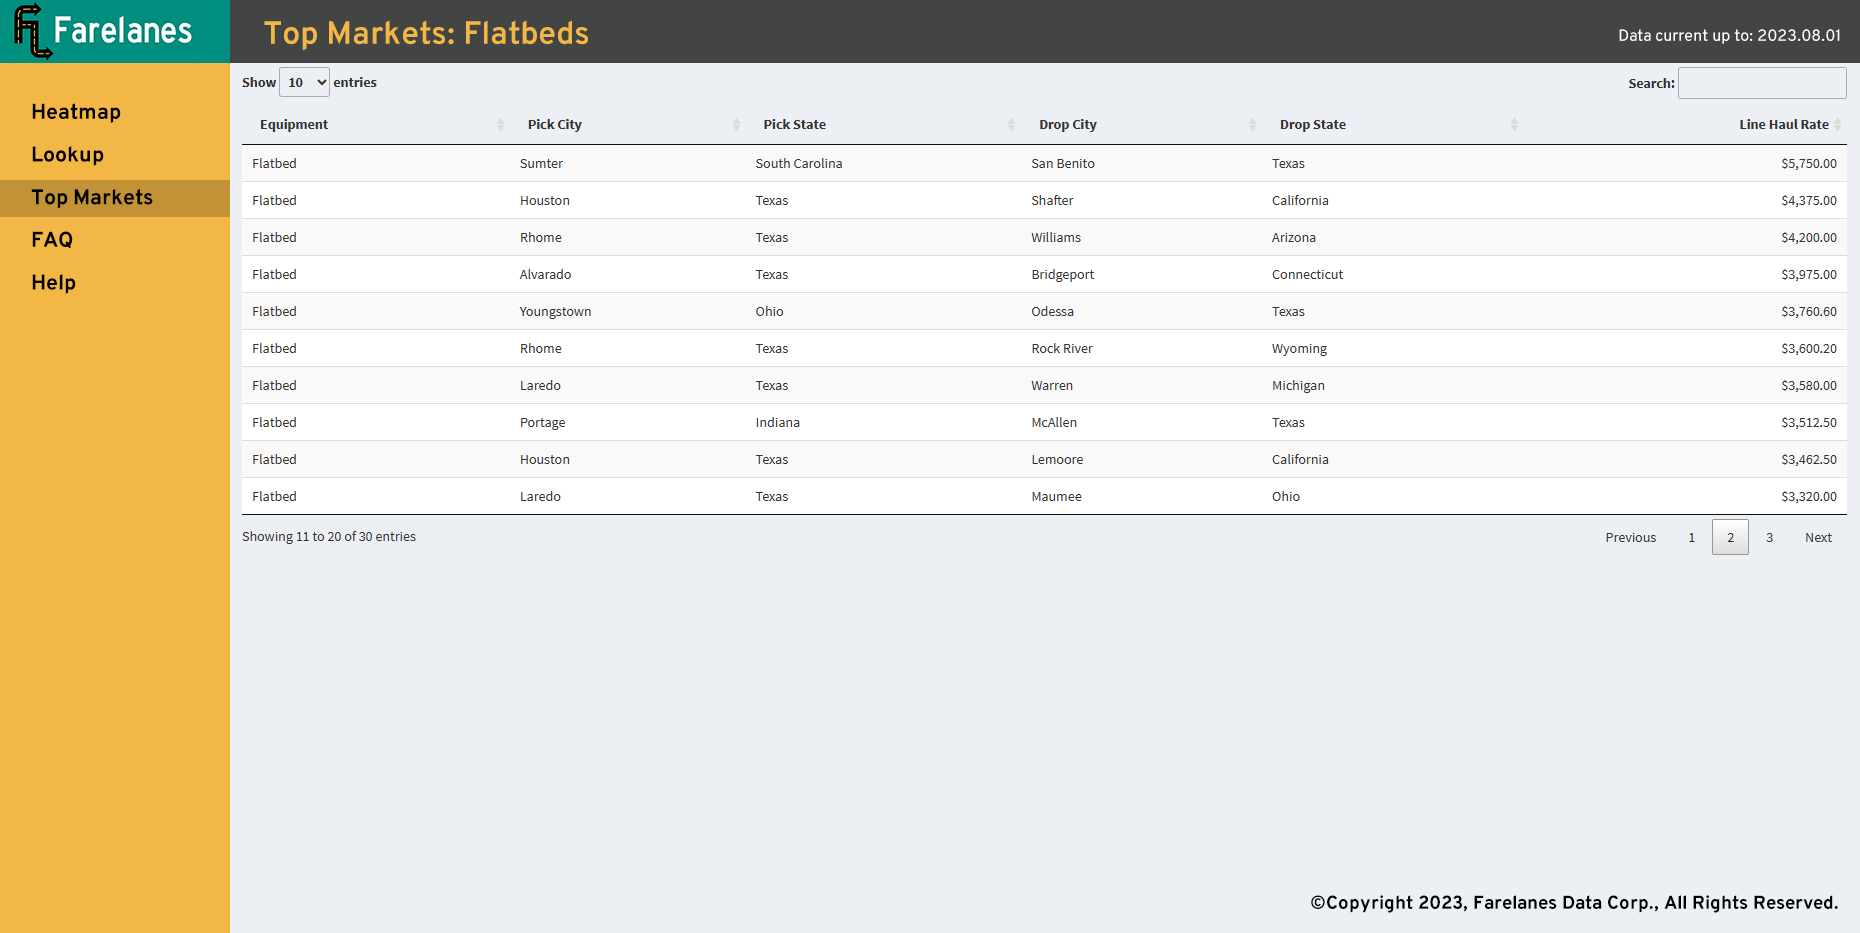Open the Help page
Viewport: 1860px width, 933px height.
(x=53, y=283)
